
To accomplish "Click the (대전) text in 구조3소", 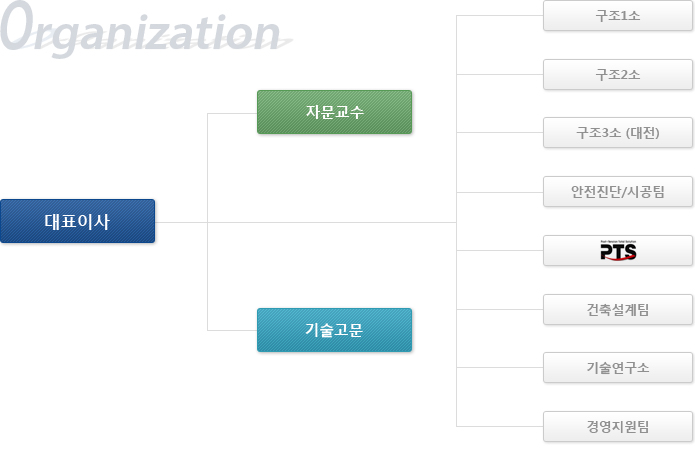I will pos(643,133).
